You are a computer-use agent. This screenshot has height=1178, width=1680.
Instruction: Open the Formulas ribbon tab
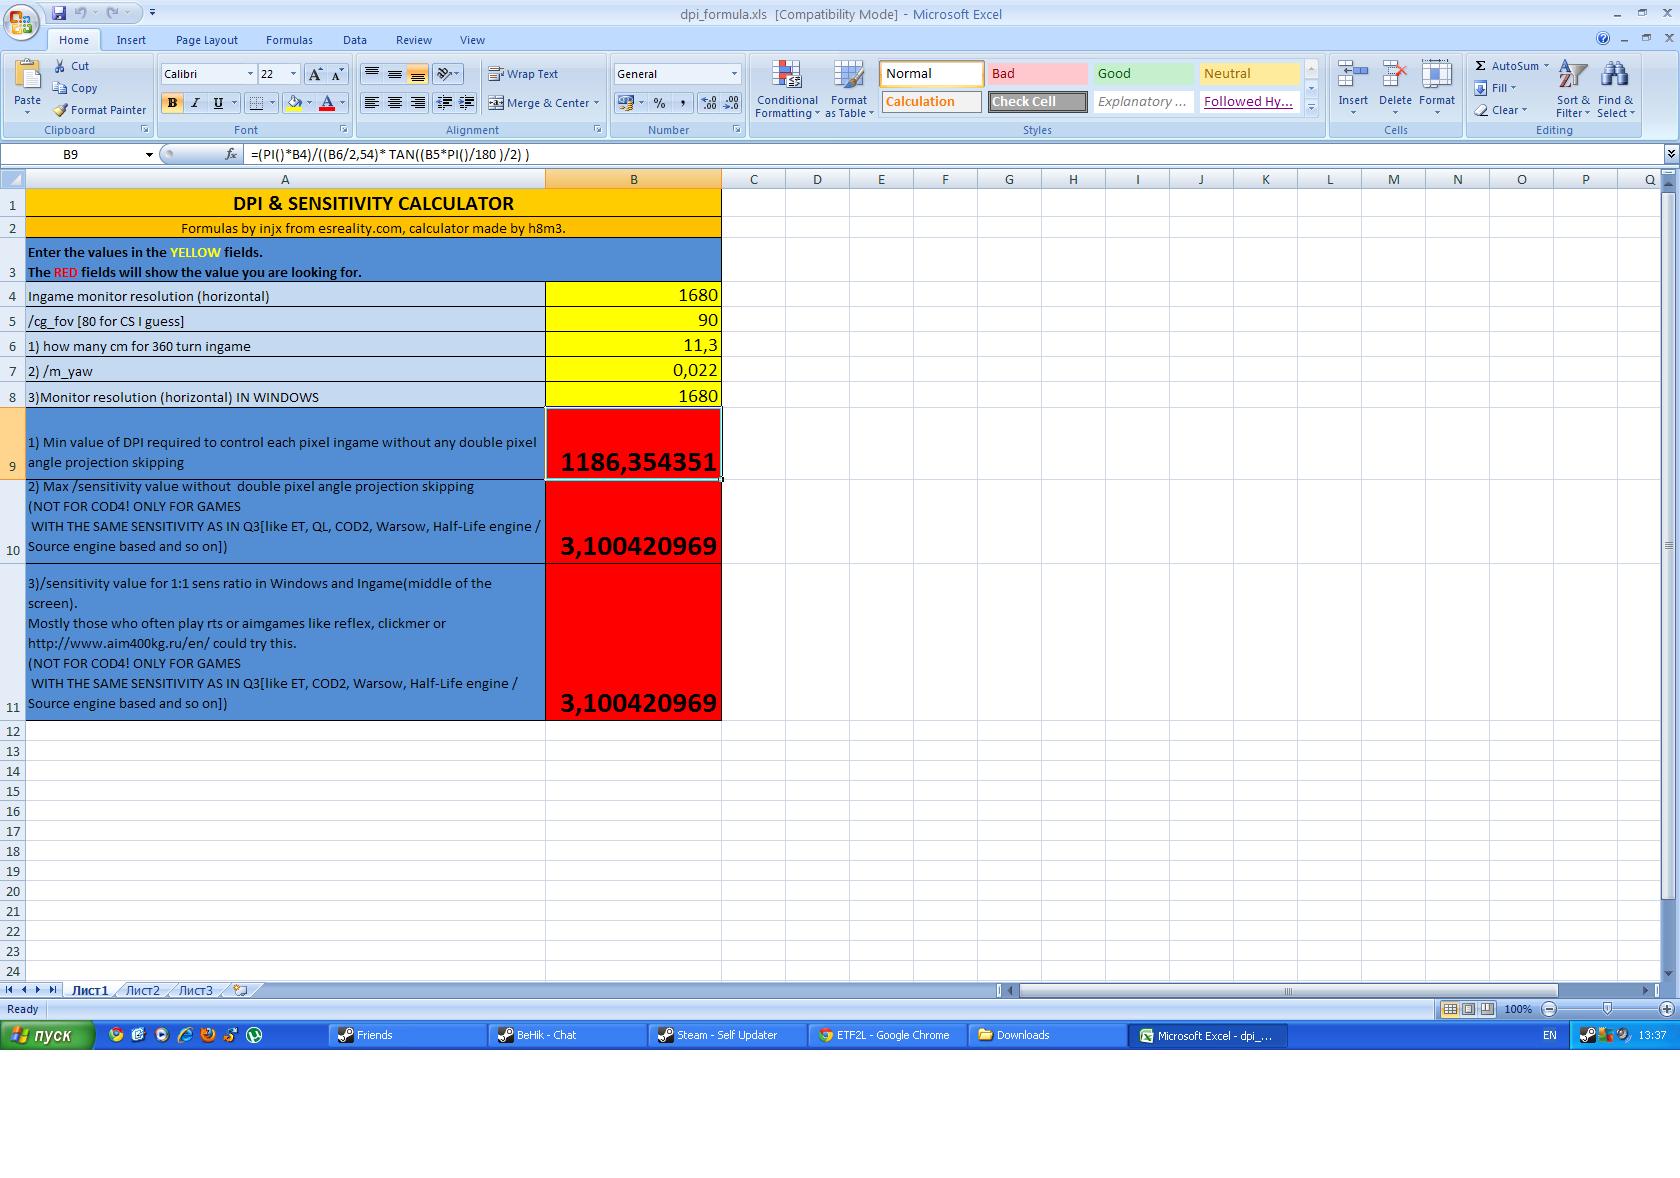(289, 40)
